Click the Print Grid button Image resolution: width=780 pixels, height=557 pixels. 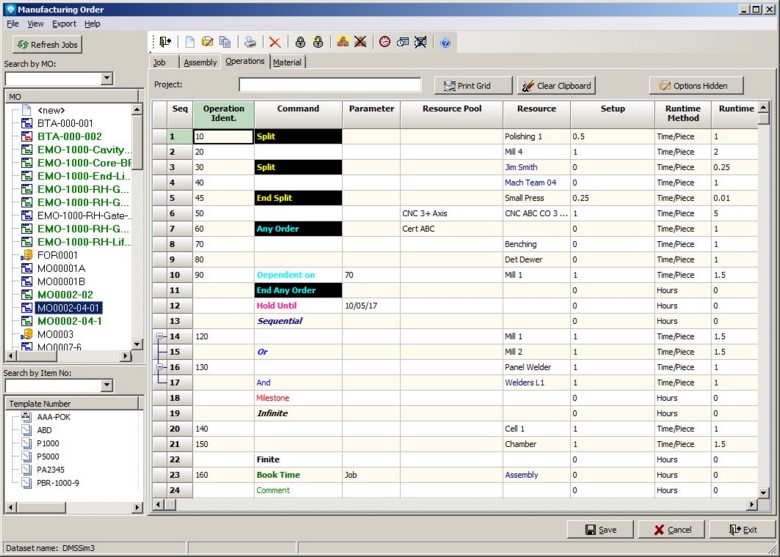(x=473, y=86)
